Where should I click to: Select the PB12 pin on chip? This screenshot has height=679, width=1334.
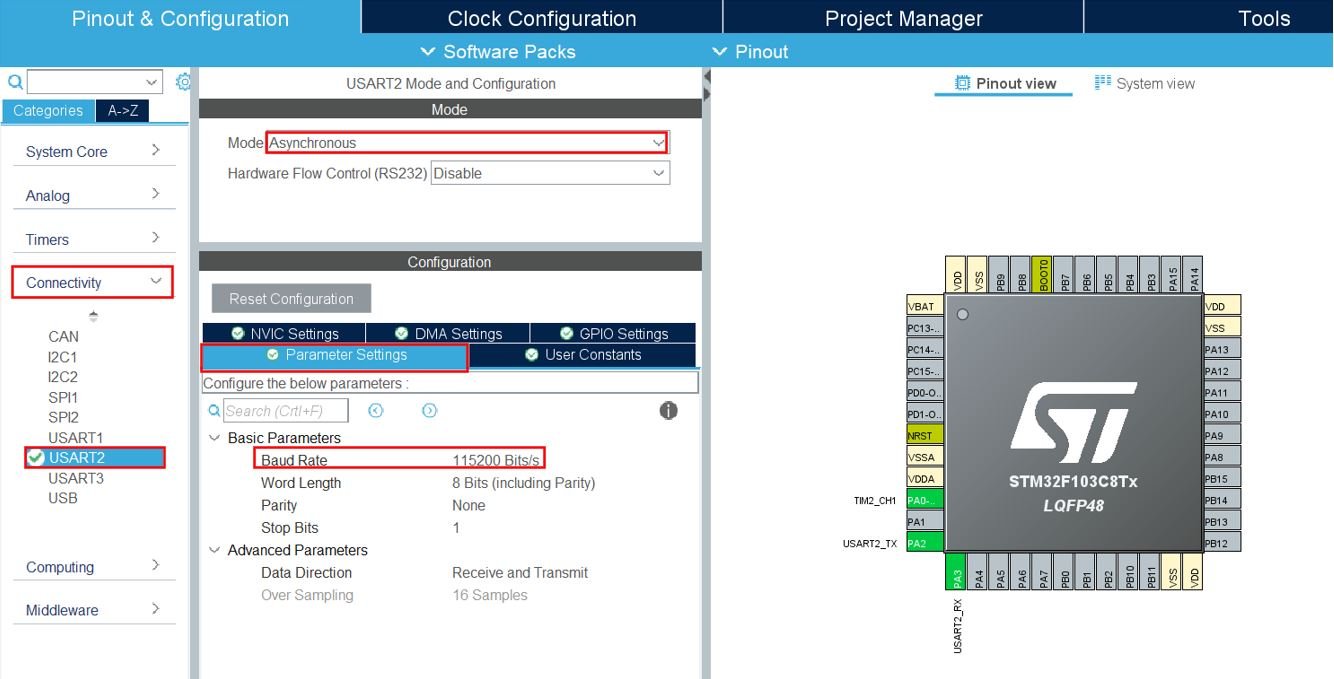point(1222,543)
